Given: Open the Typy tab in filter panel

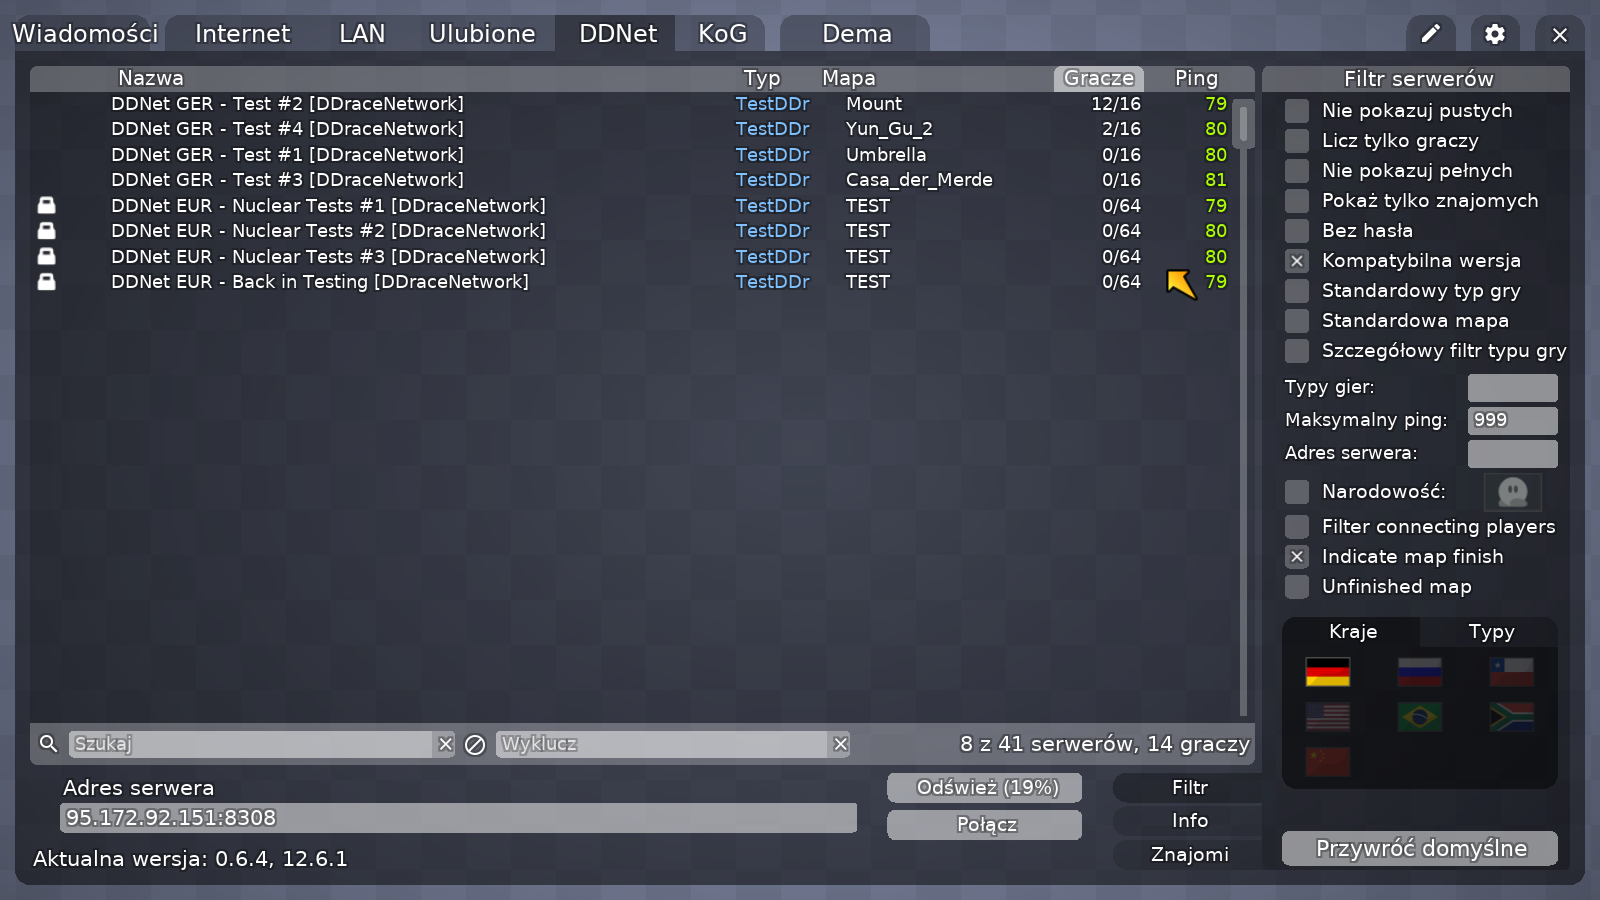Looking at the screenshot, I should [x=1490, y=632].
